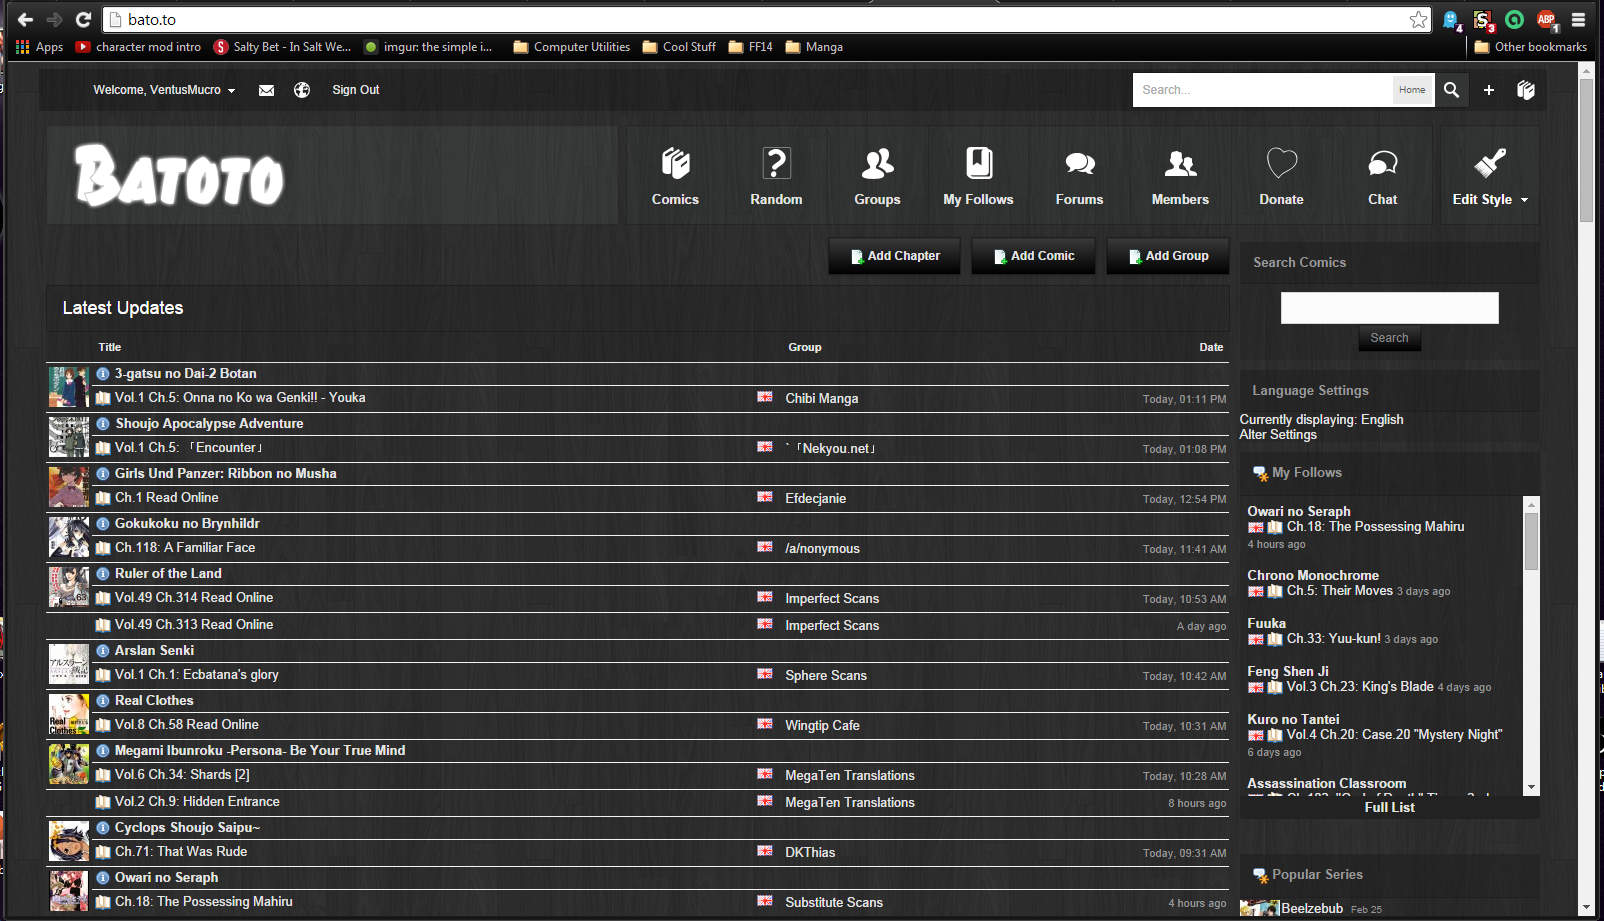Click the messages envelope icon
The image size is (1604, 921).
(266, 90)
